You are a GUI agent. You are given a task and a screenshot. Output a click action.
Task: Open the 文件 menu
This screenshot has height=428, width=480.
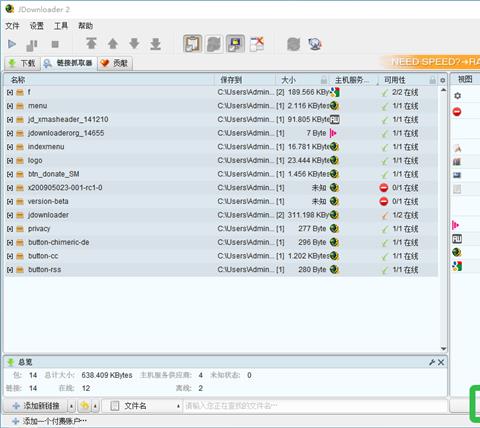pos(12,26)
